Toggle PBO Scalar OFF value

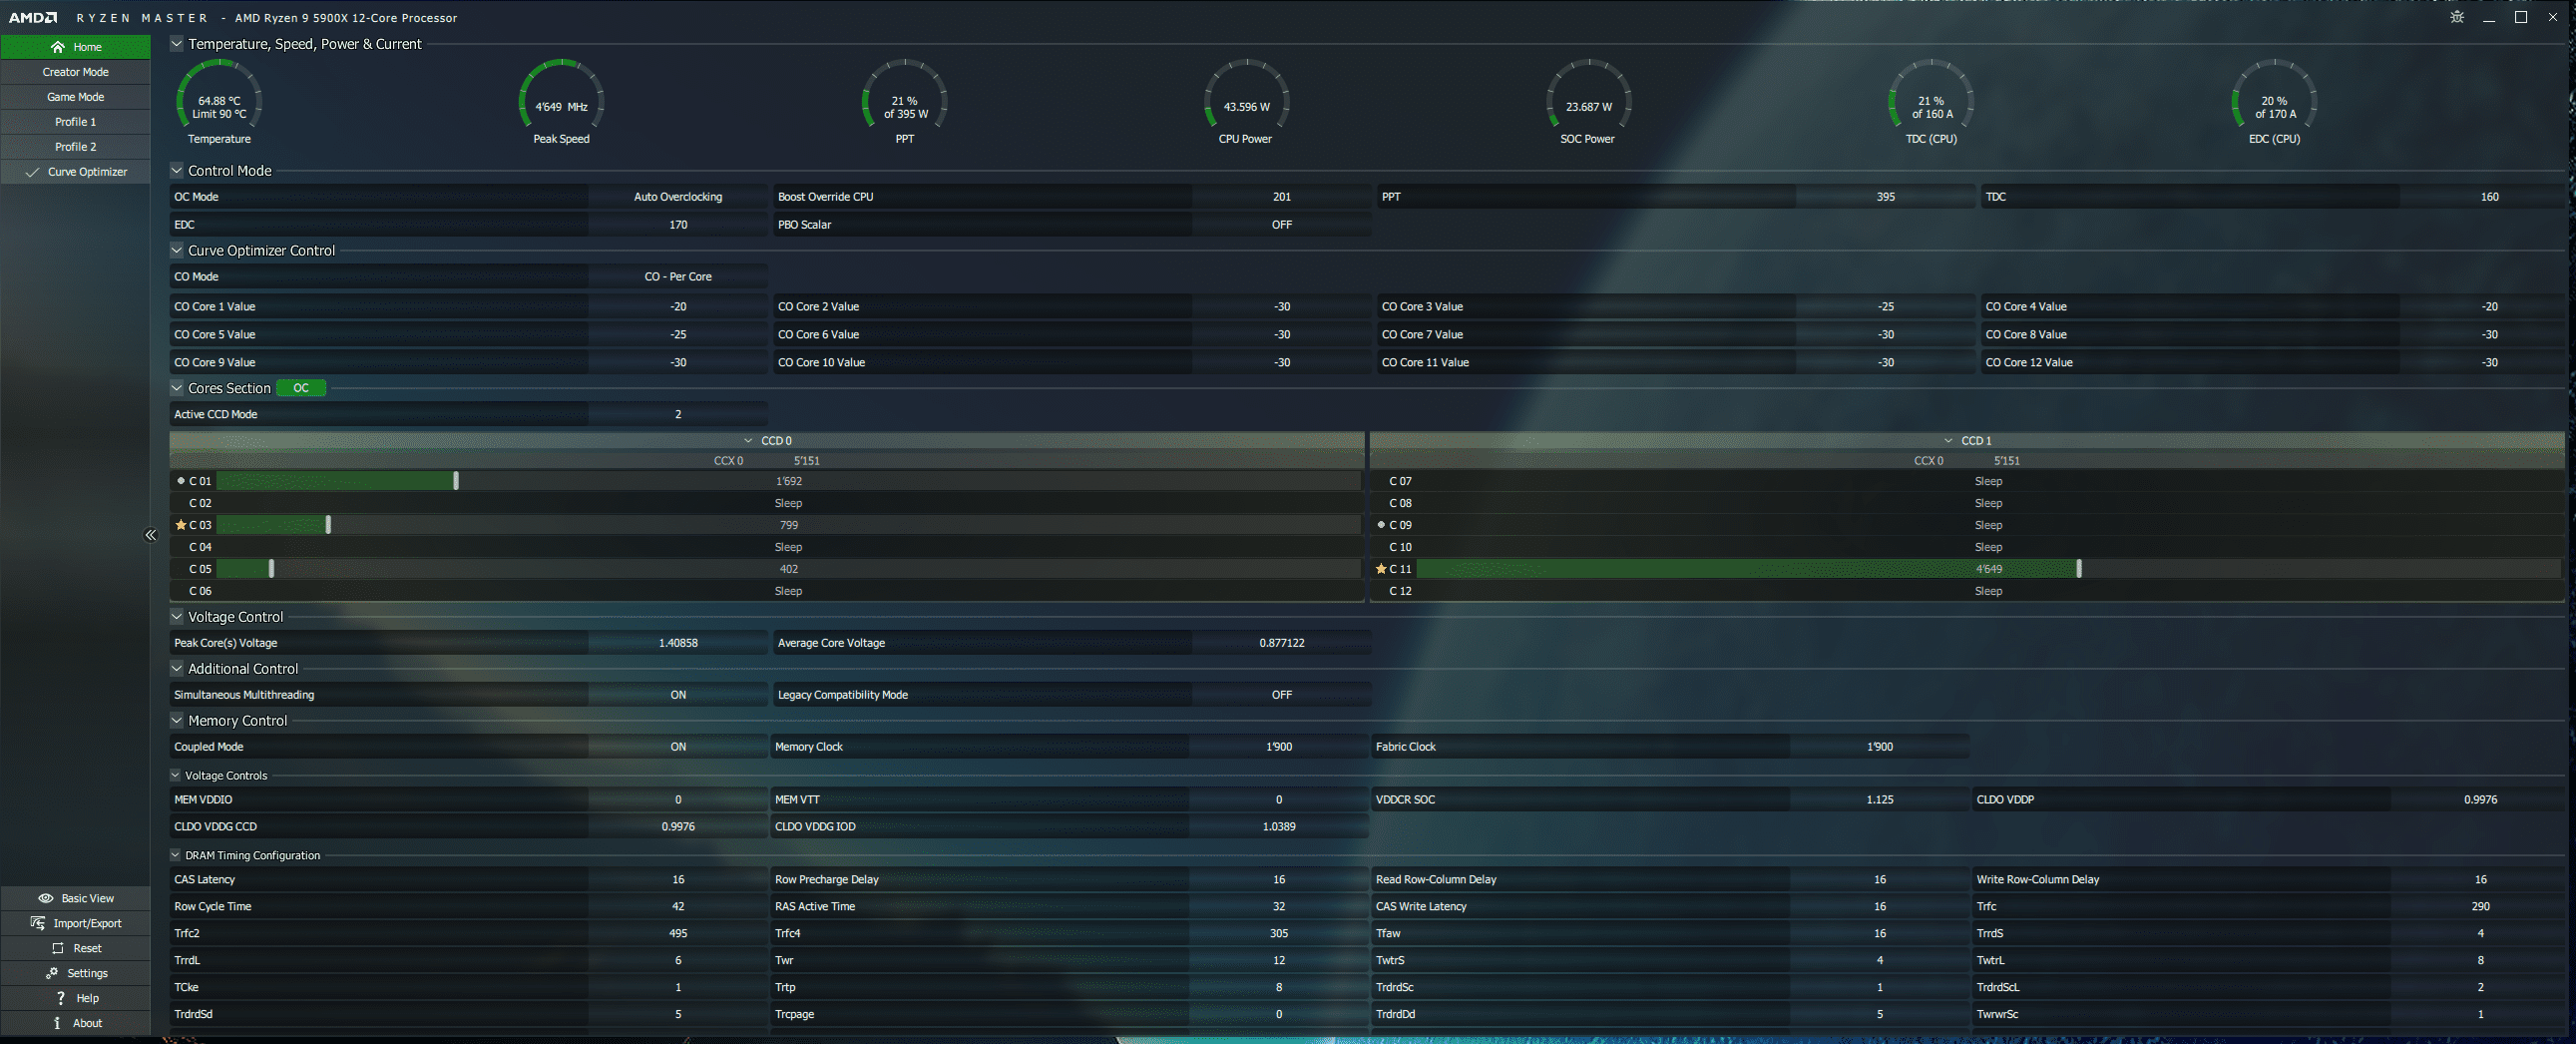[1281, 225]
